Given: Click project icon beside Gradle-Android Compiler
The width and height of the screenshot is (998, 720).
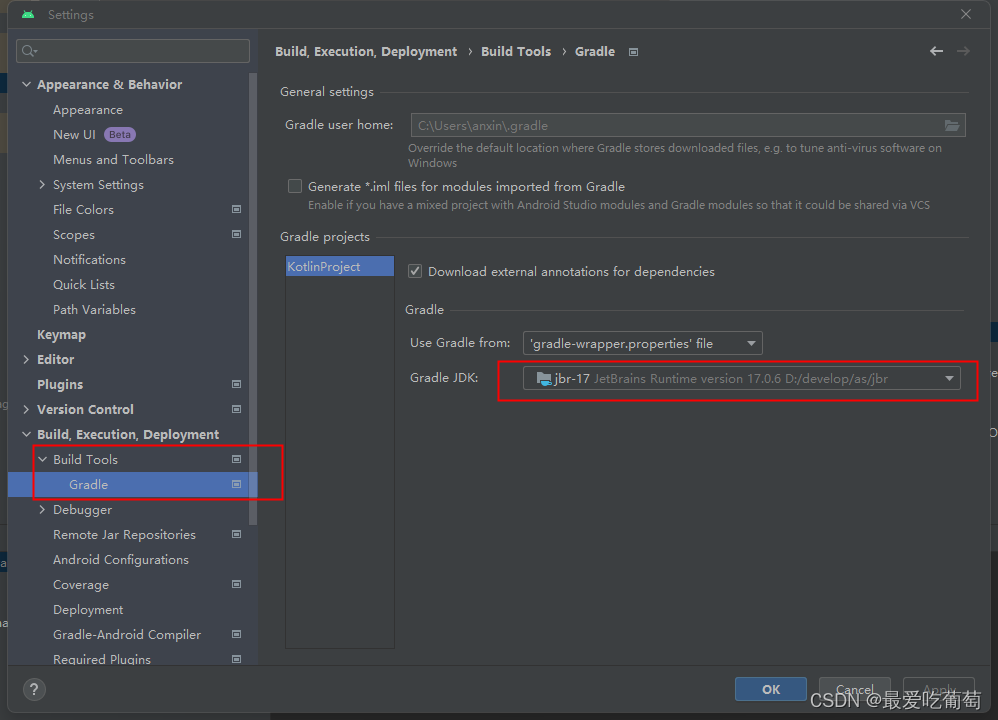Looking at the screenshot, I should tap(236, 634).
